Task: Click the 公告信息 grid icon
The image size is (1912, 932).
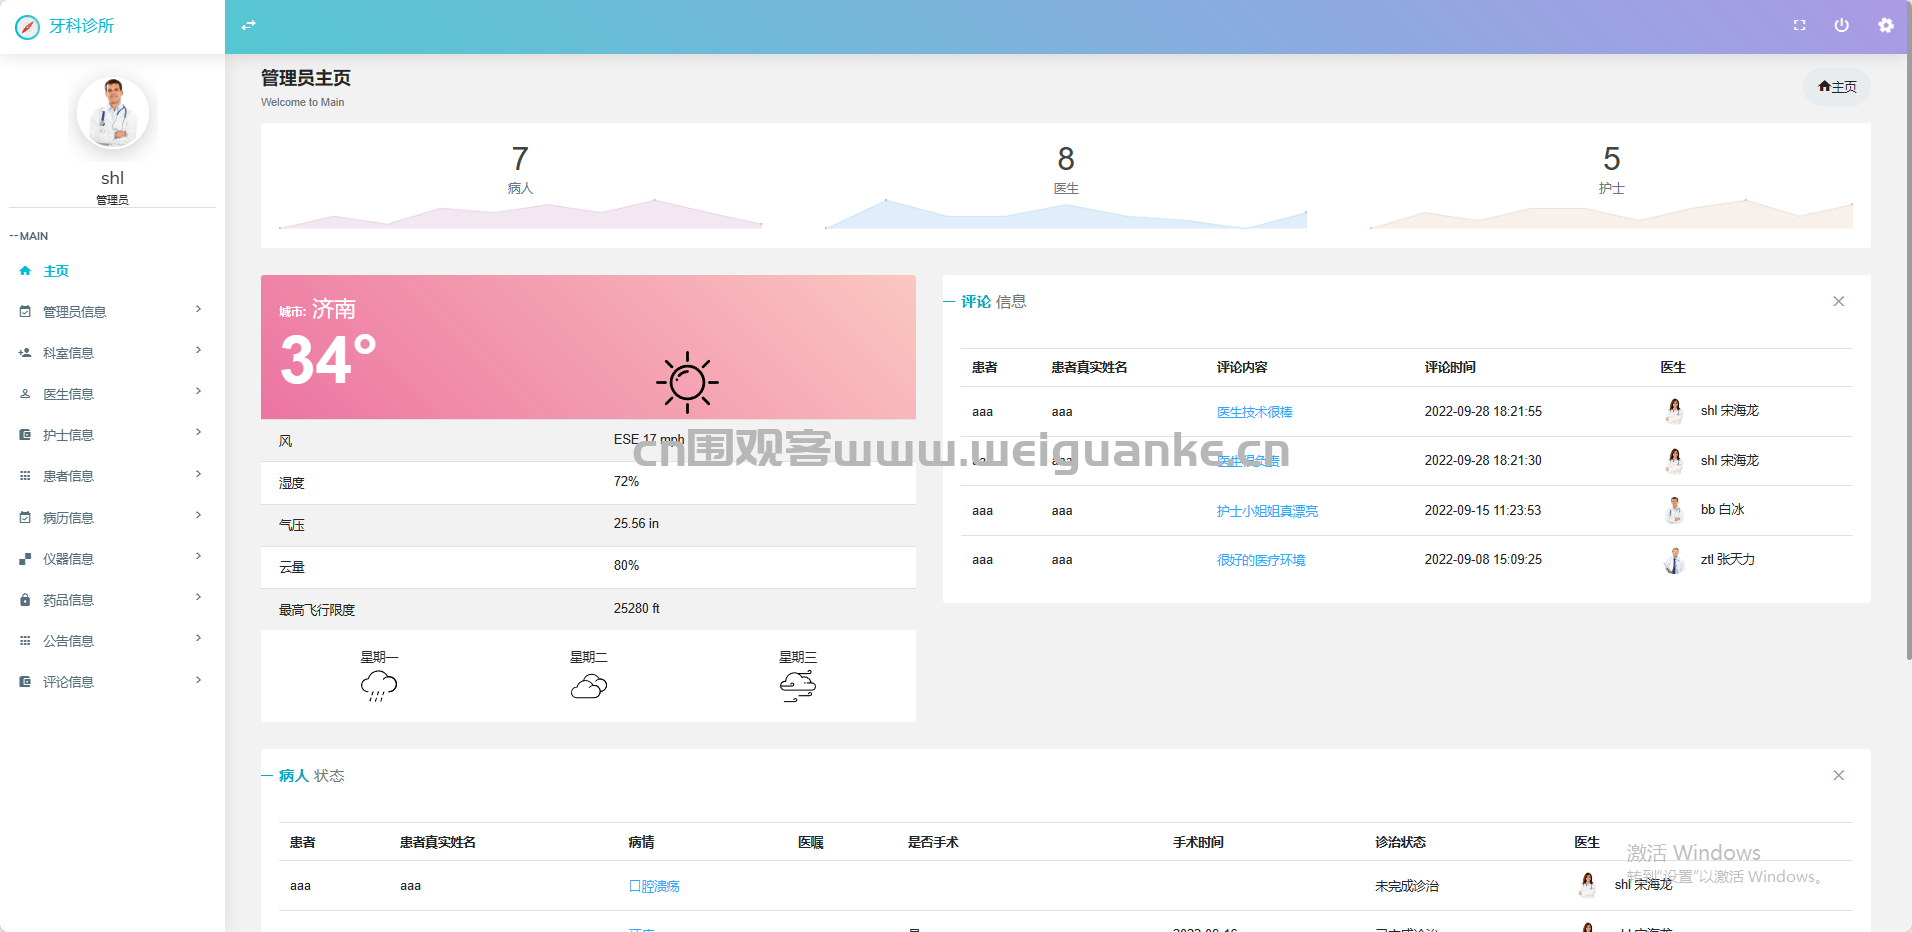Action: (x=25, y=641)
